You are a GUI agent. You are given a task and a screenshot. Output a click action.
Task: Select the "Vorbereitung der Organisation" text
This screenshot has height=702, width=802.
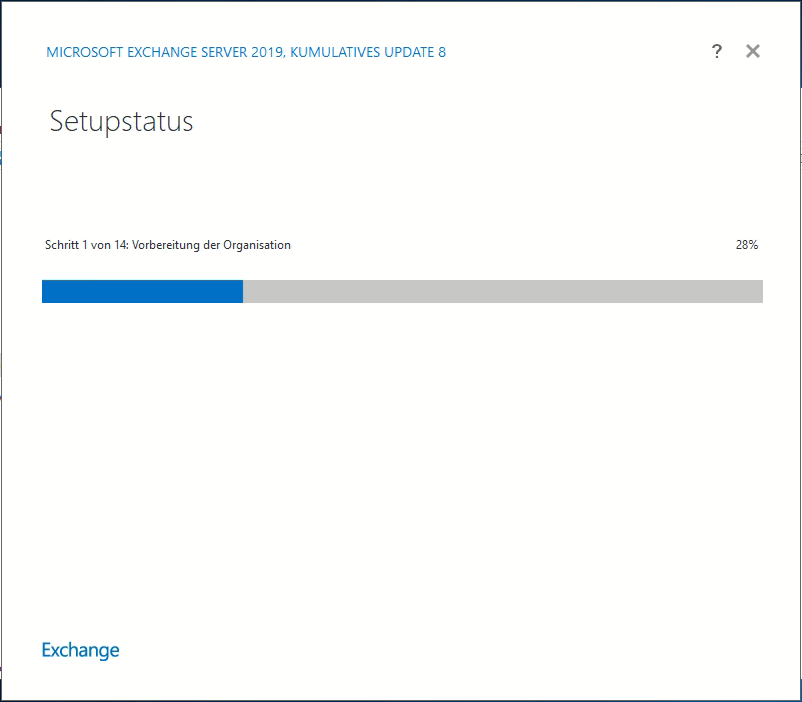click(x=212, y=245)
